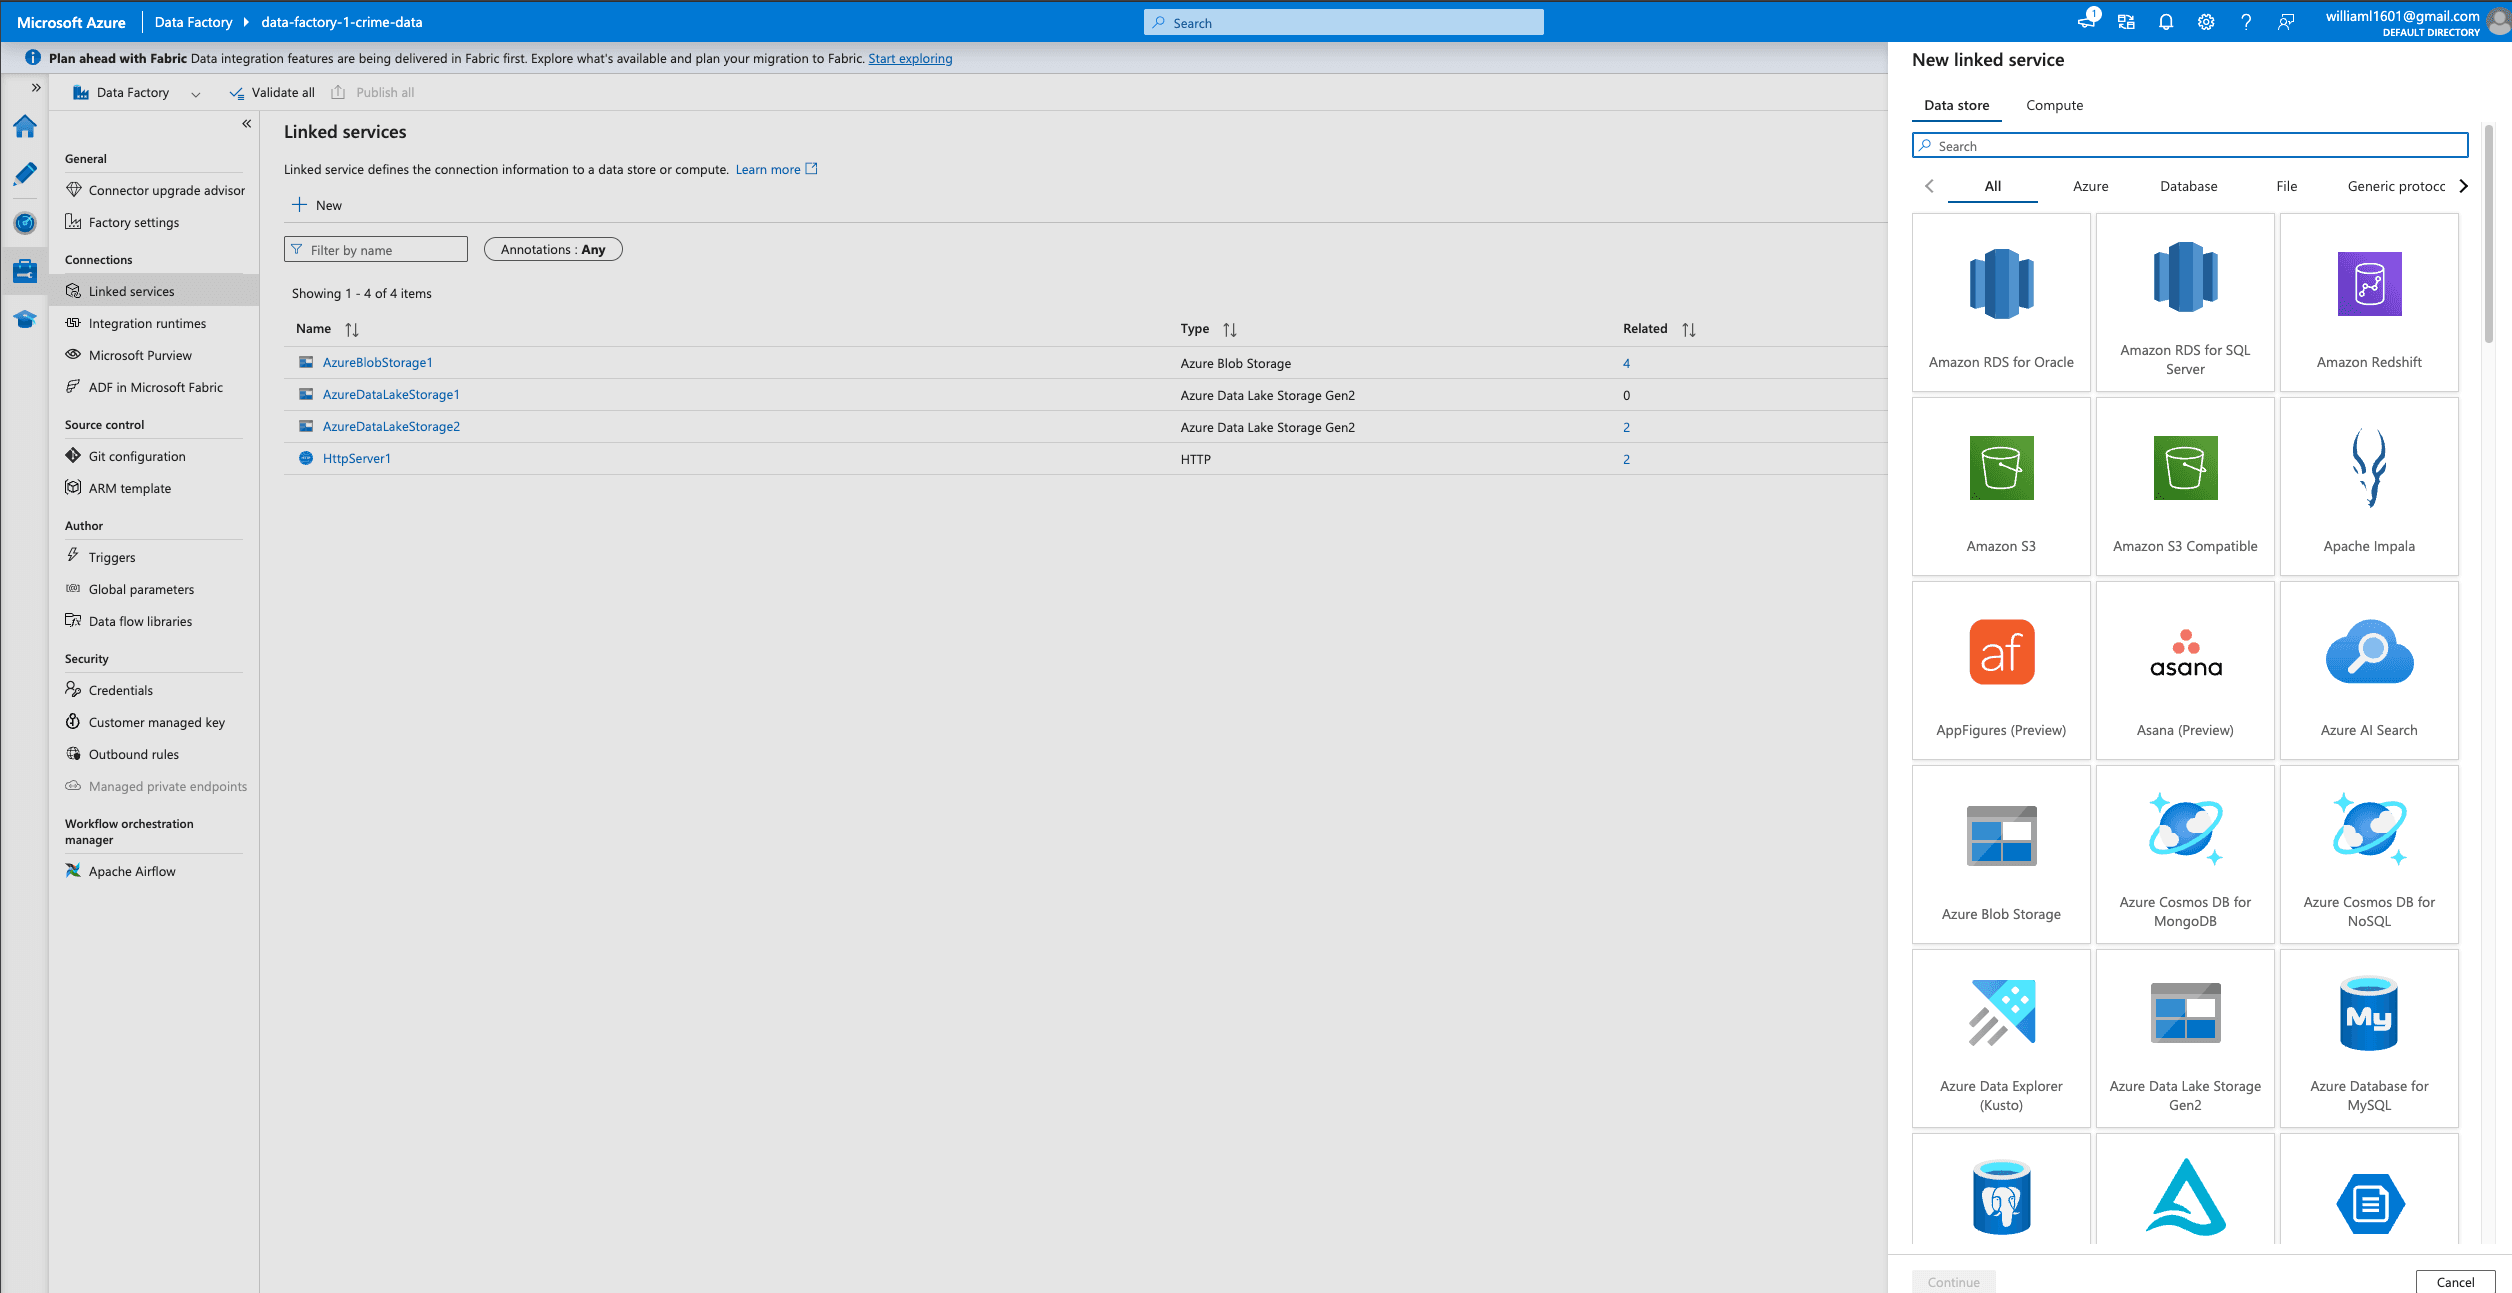Viewport: 2512px width, 1293px height.
Task: Focus the New linked service search box
Action: [2190, 145]
